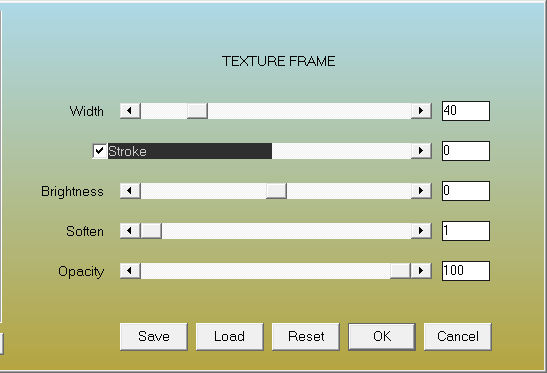The height and width of the screenshot is (373, 547).
Task: Load saved frame settings
Action: click(230, 336)
